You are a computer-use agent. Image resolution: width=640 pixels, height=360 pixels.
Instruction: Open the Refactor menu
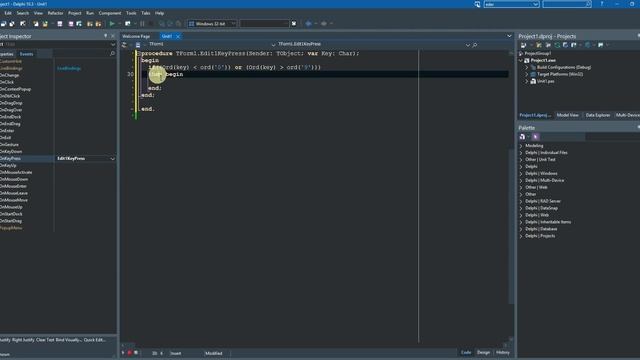55,13
